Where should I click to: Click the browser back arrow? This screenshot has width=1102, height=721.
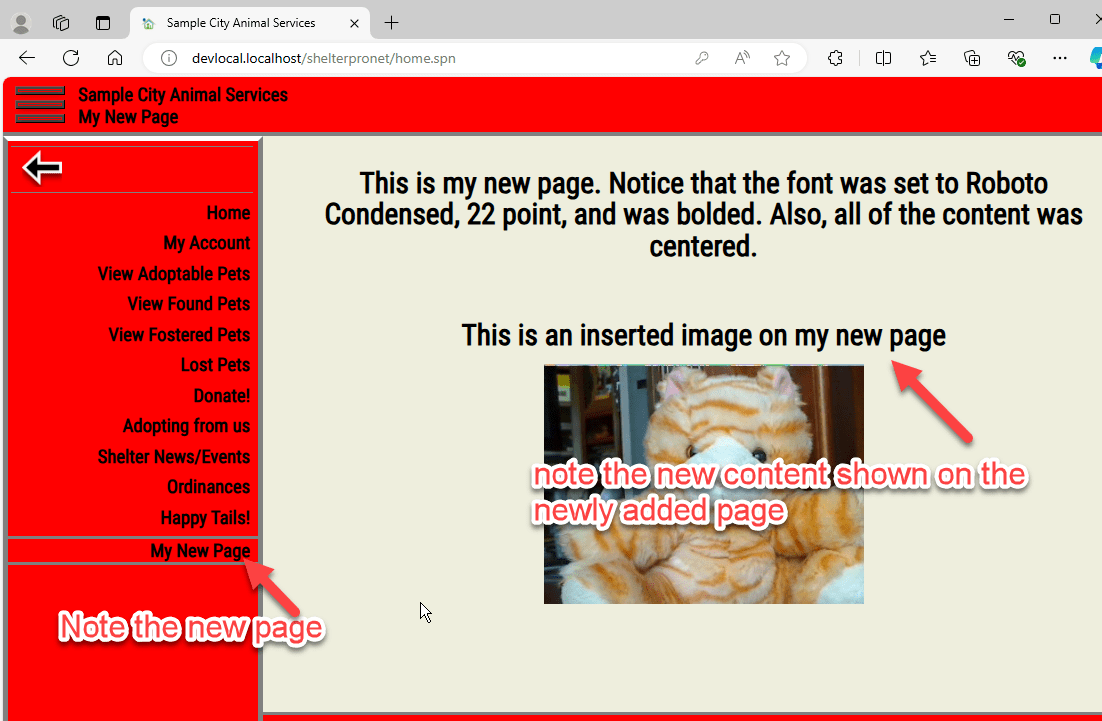(27, 58)
